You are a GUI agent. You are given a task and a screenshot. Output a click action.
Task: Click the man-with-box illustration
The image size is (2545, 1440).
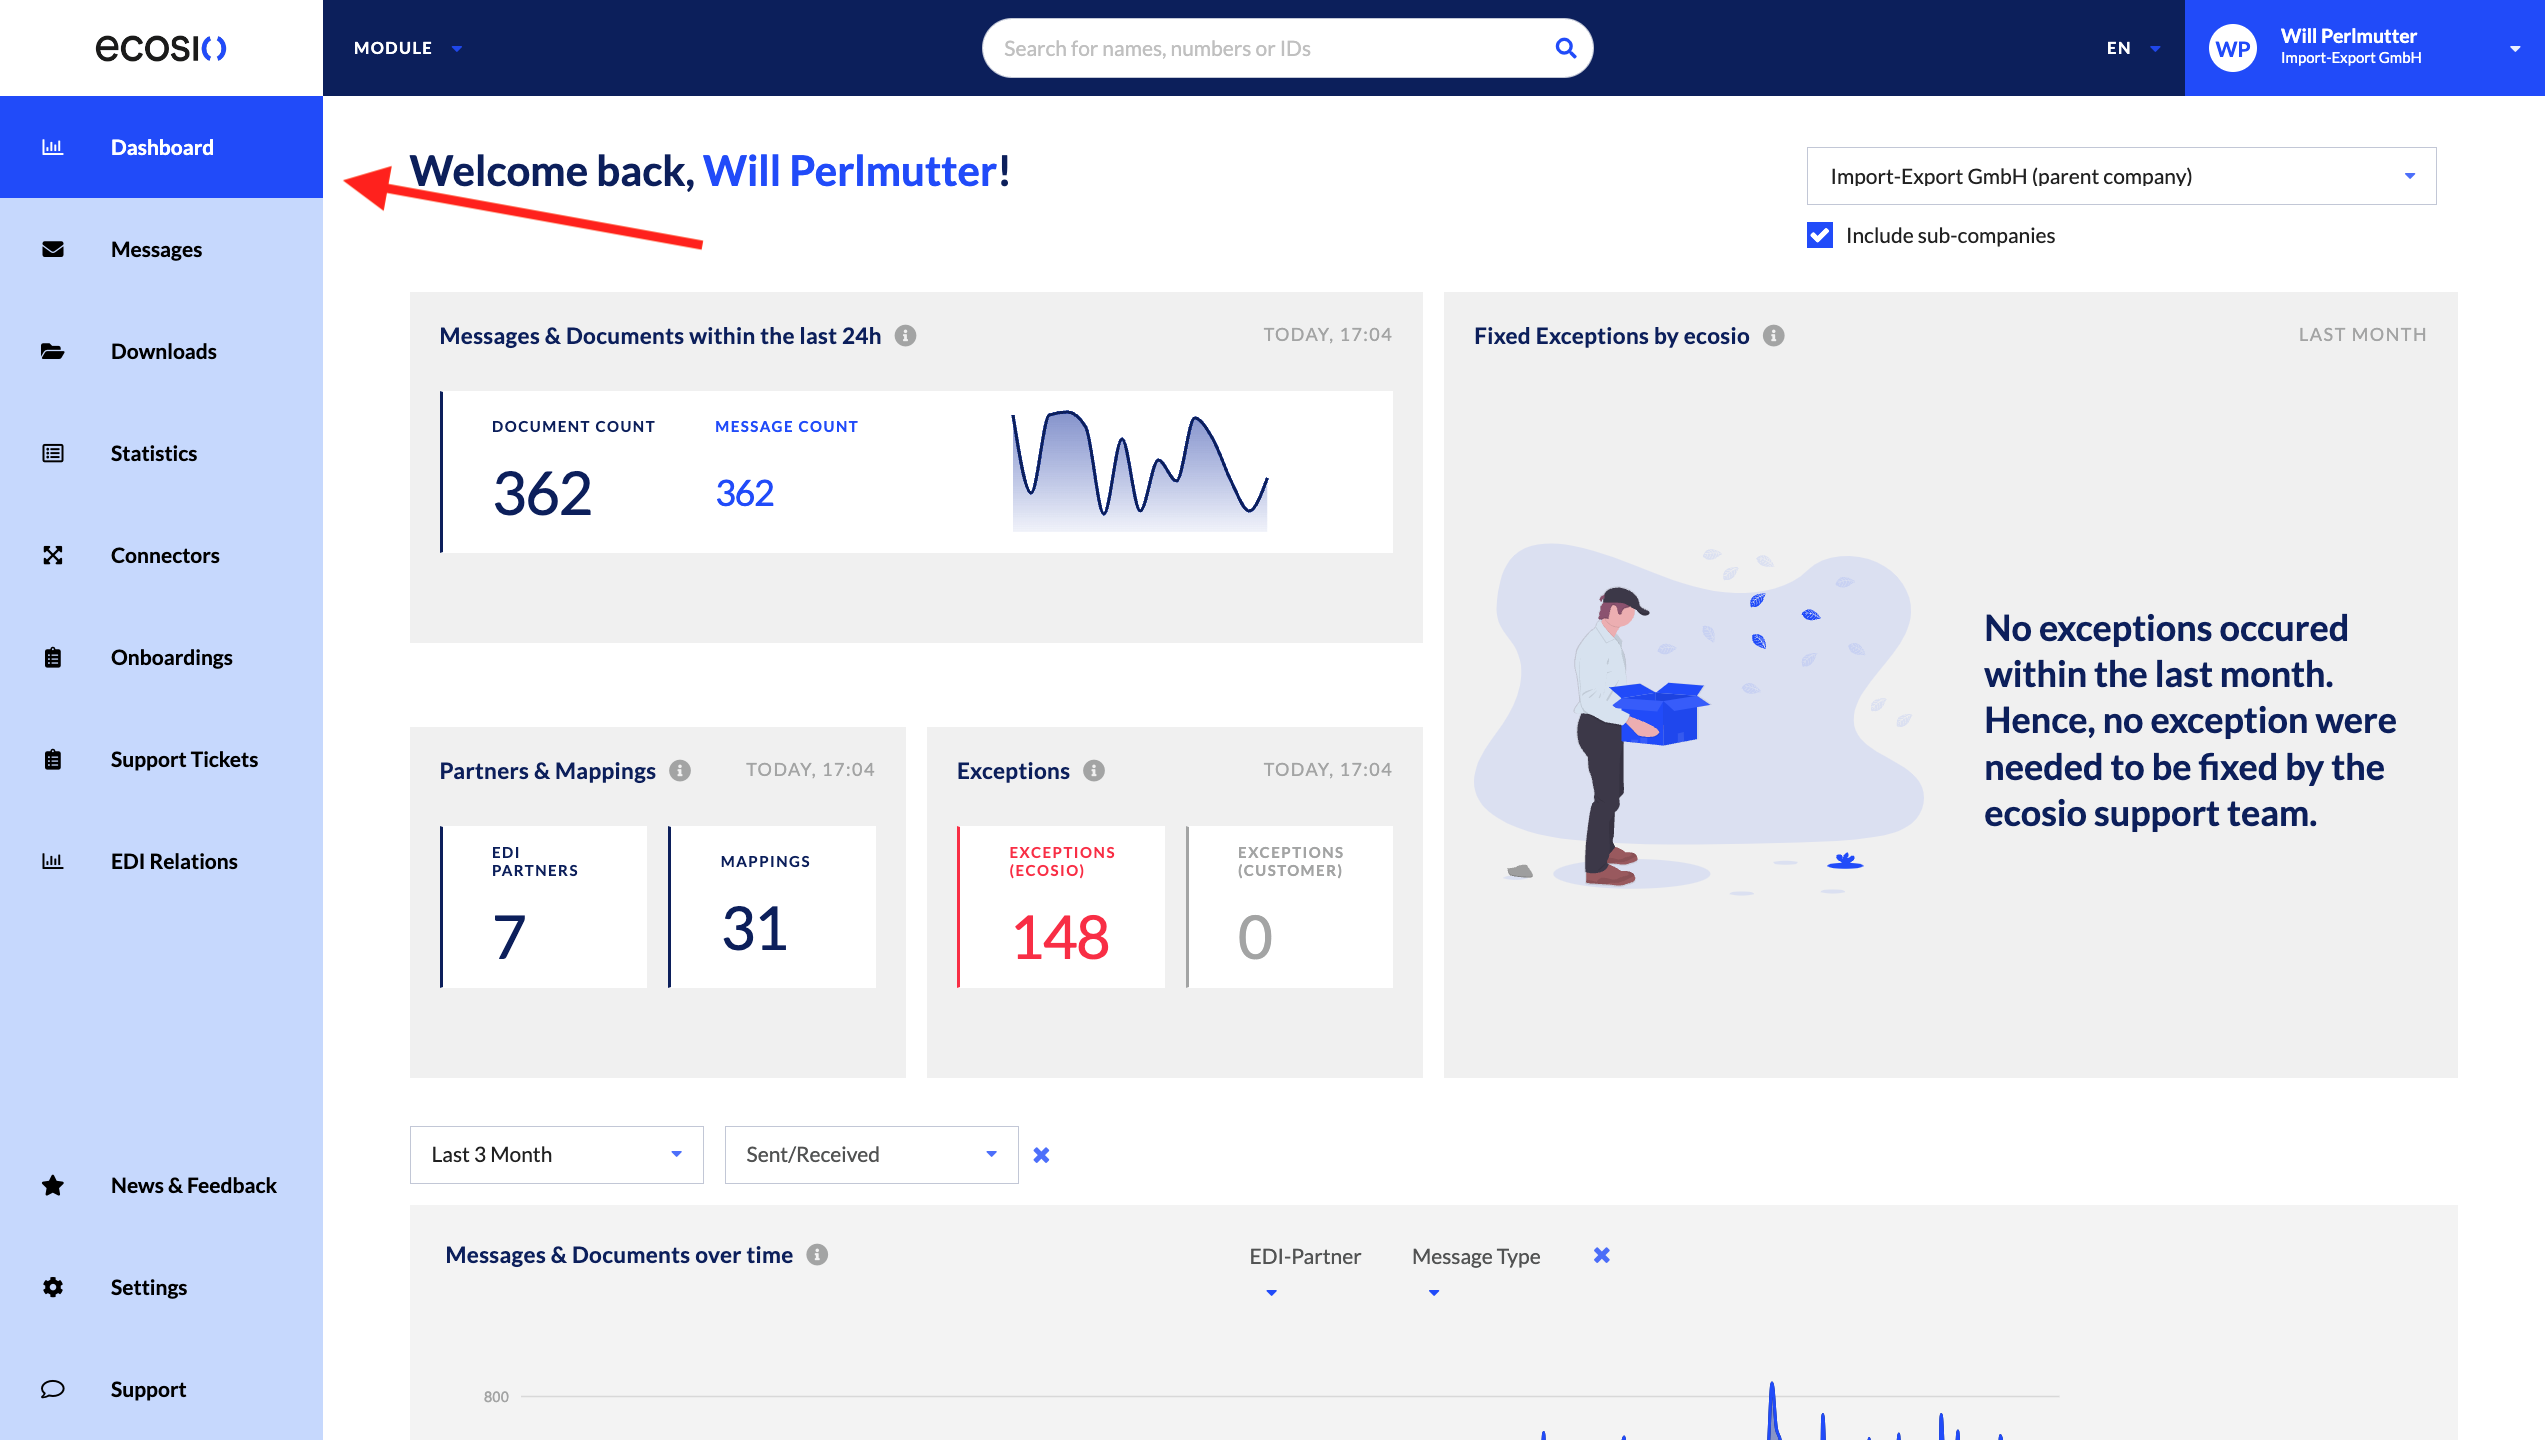pyautogui.click(x=1698, y=718)
